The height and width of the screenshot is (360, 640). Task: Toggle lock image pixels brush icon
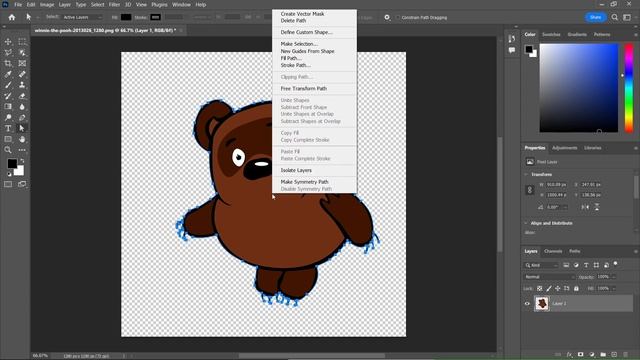click(549, 289)
